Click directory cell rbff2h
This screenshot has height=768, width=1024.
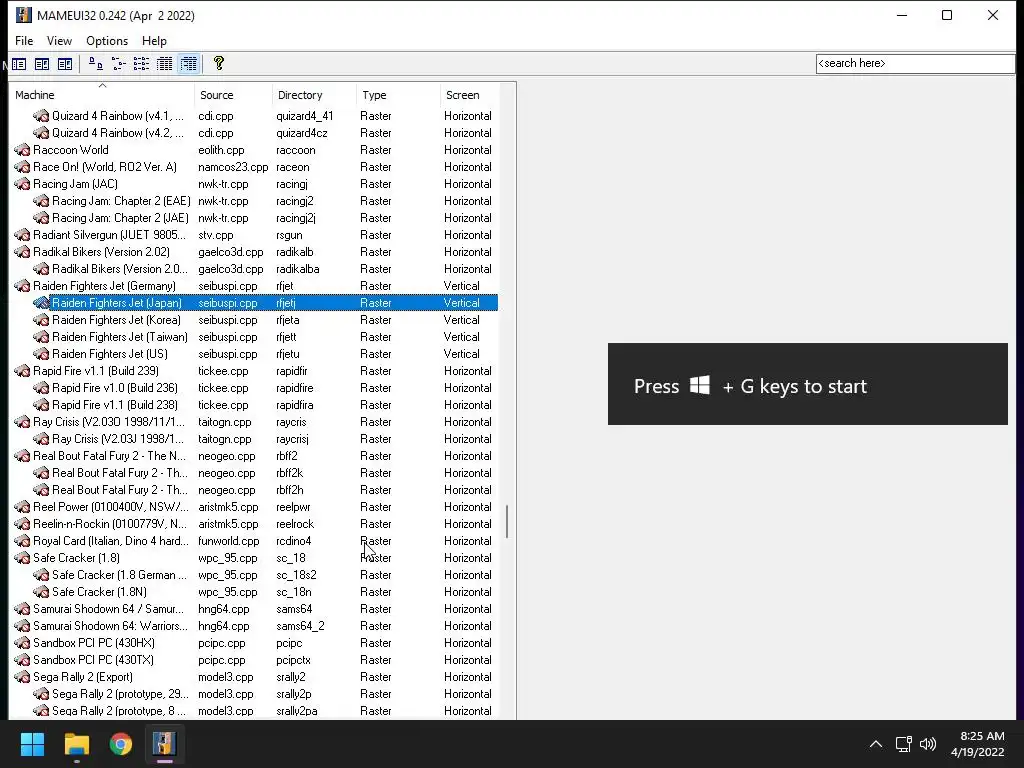pyautogui.click(x=289, y=490)
